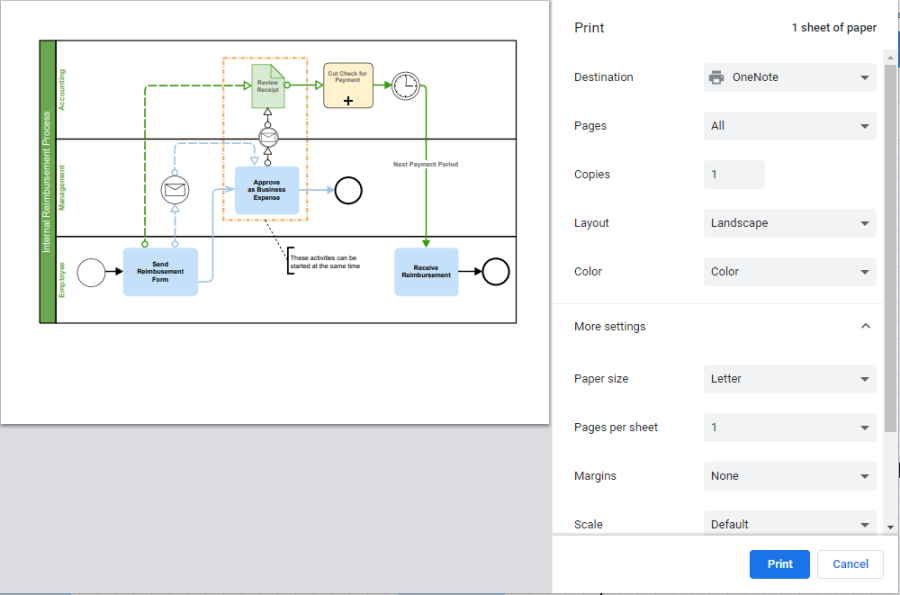Change the Layout dropdown from Landscape
Viewport: 900px width, 595px height.
790,223
